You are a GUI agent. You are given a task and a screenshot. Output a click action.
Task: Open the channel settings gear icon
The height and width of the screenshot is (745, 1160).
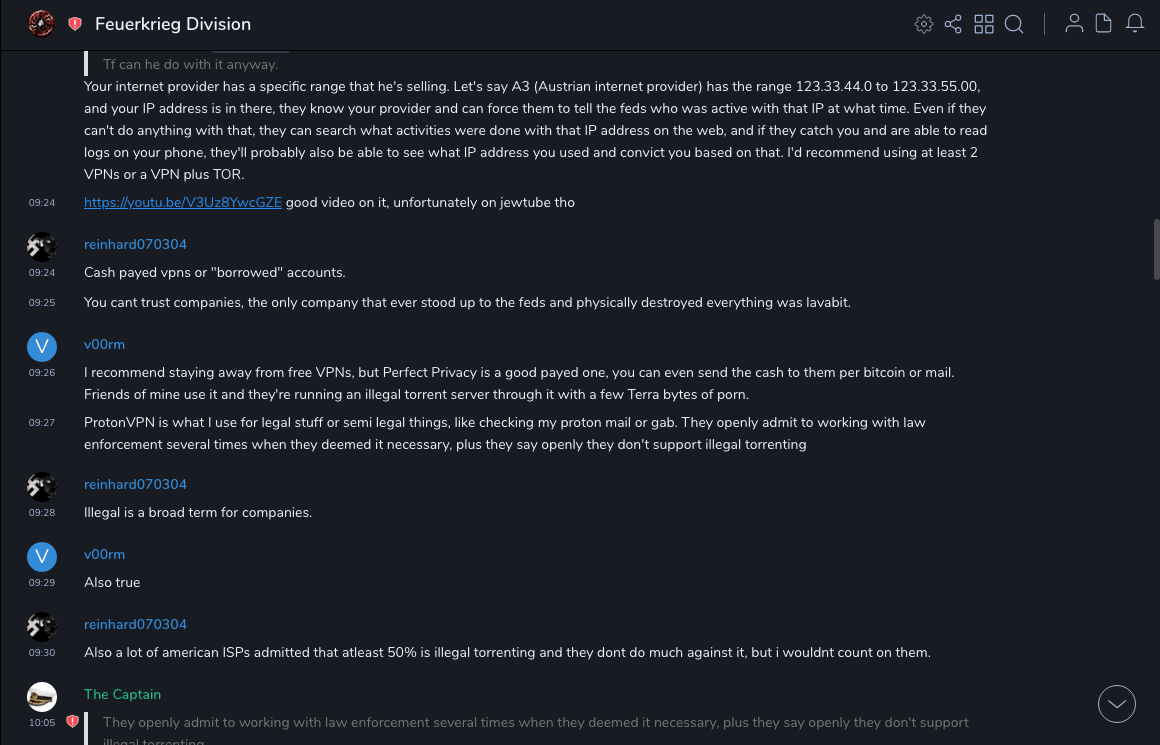pos(923,24)
